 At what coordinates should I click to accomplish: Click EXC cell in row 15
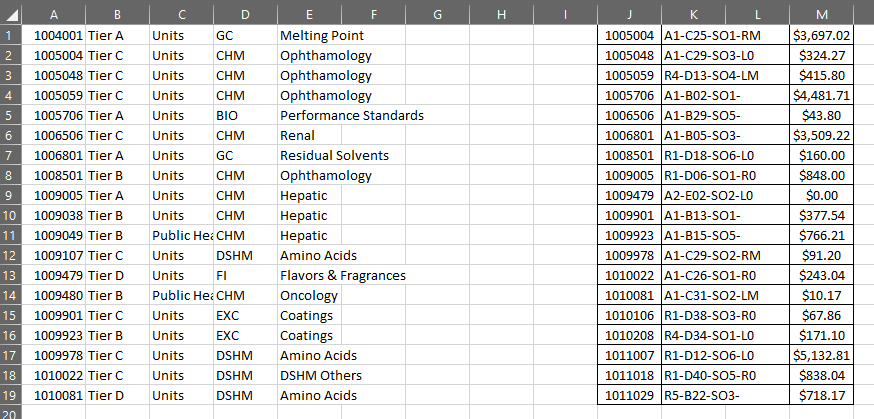245,315
